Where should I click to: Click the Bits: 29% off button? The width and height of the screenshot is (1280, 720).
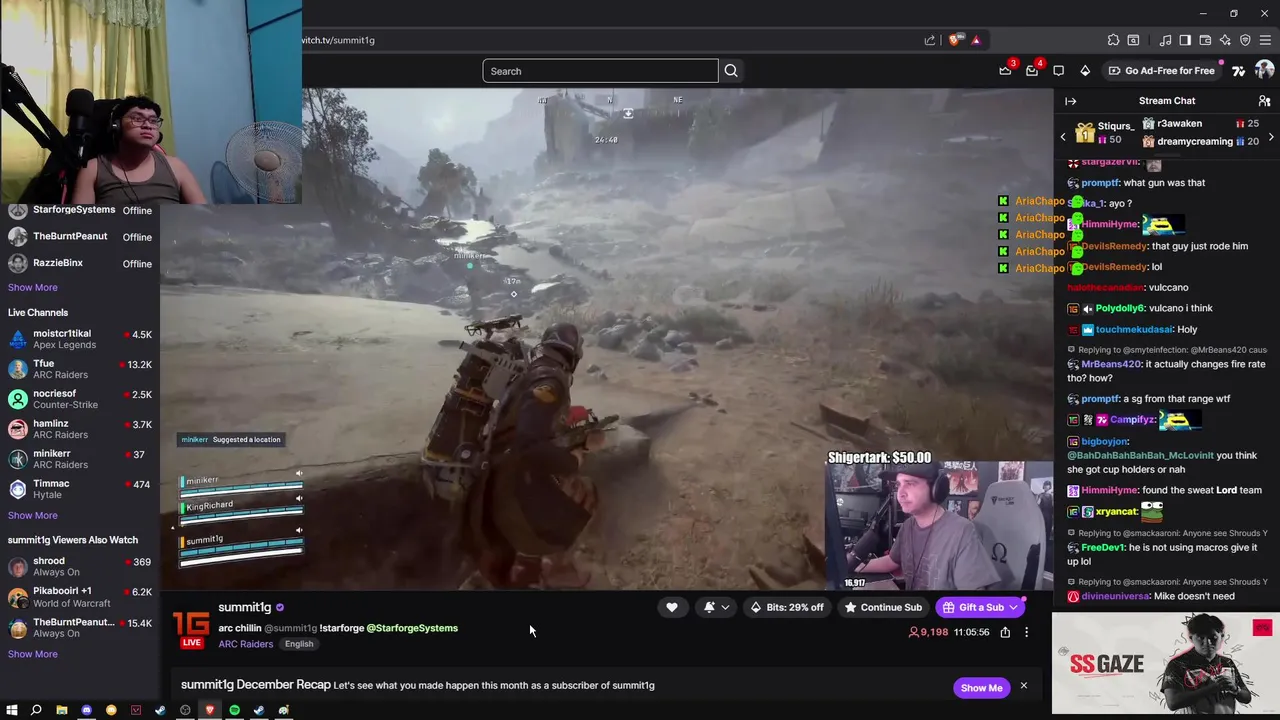click(787, 607)
